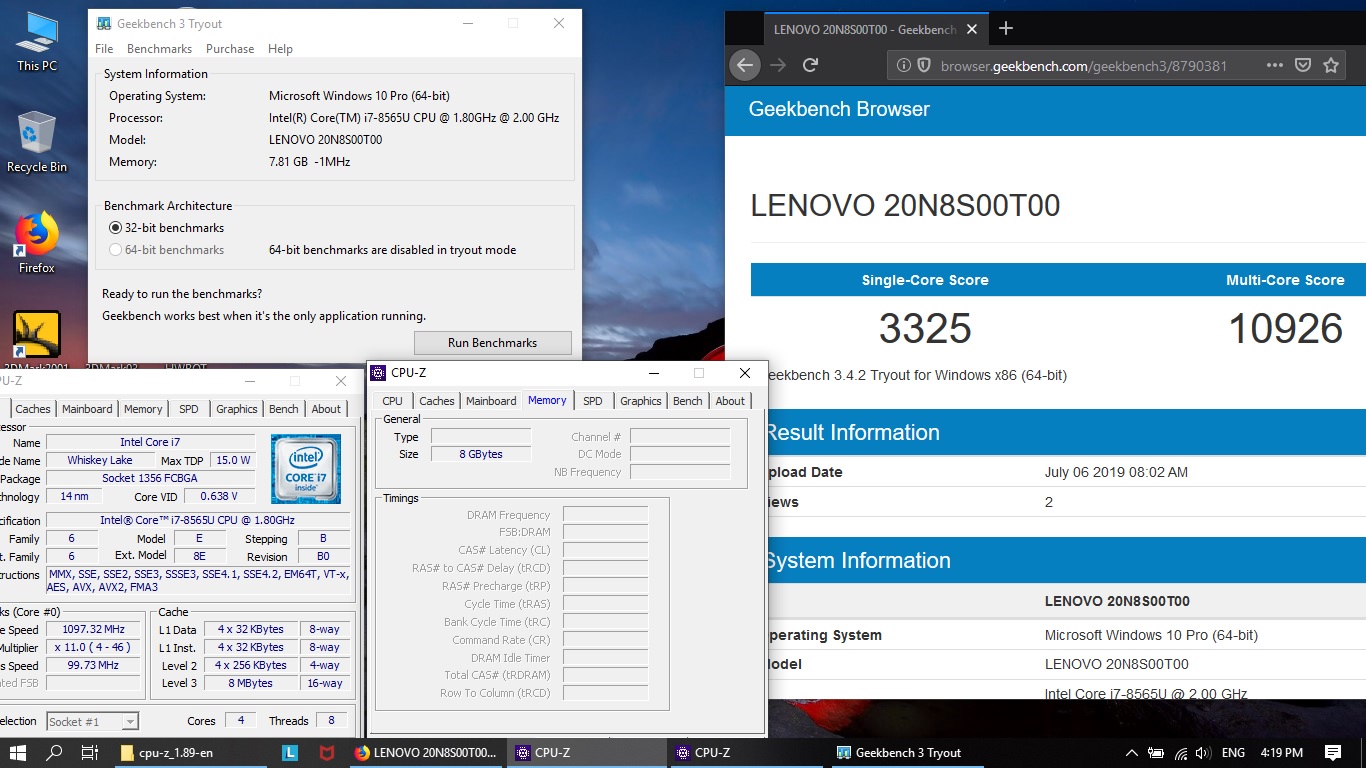Click the Firefox forward arrow
This screenshot has height=768, width=1366.
778,65
